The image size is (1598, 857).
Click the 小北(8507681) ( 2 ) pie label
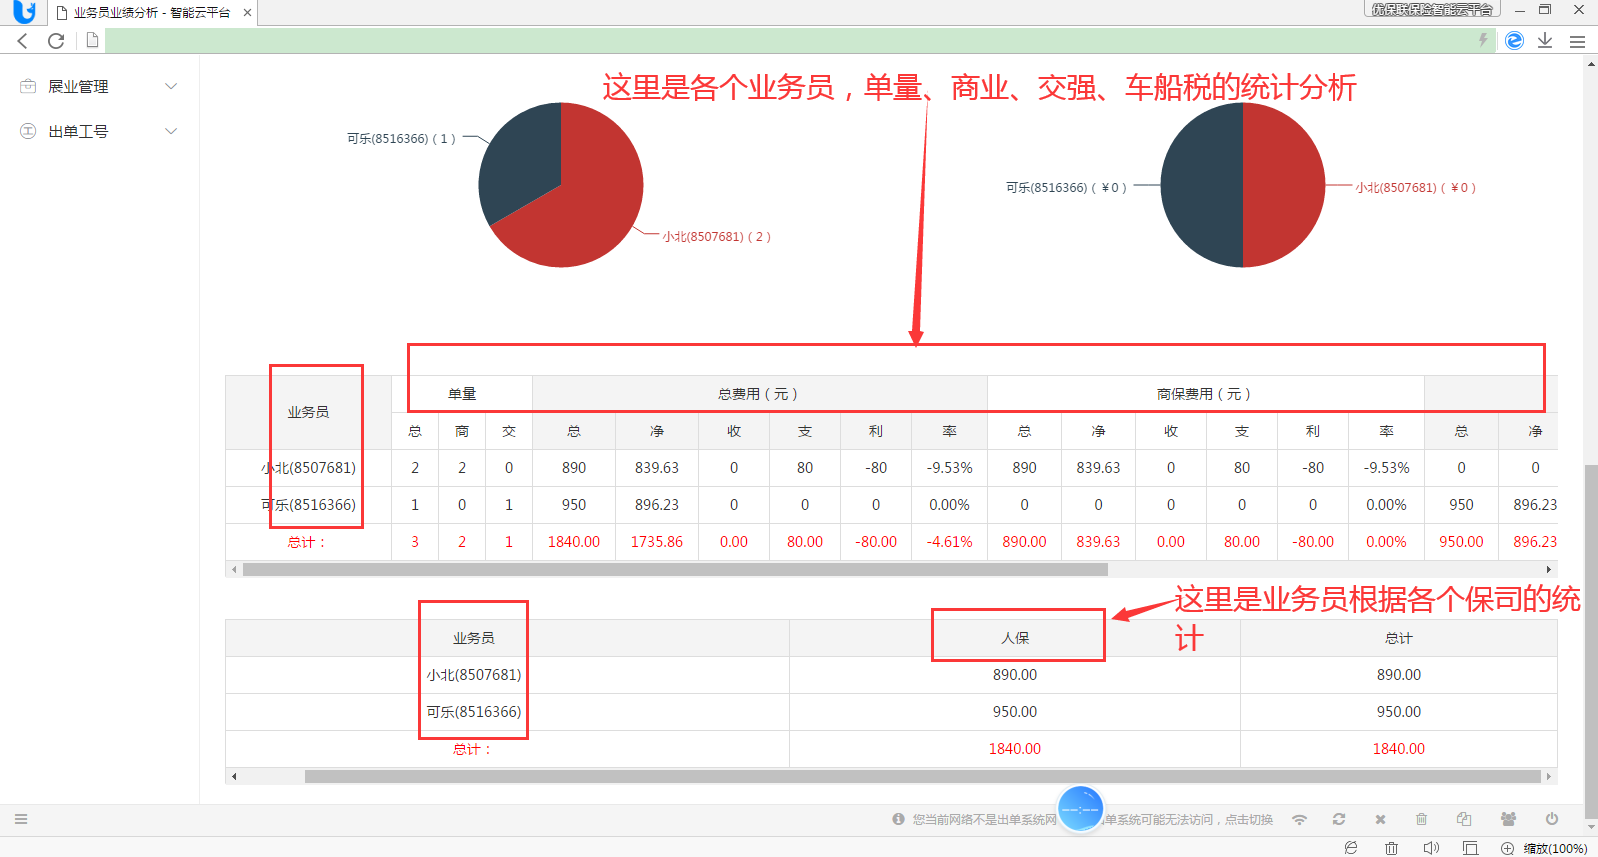pos(716,237)
